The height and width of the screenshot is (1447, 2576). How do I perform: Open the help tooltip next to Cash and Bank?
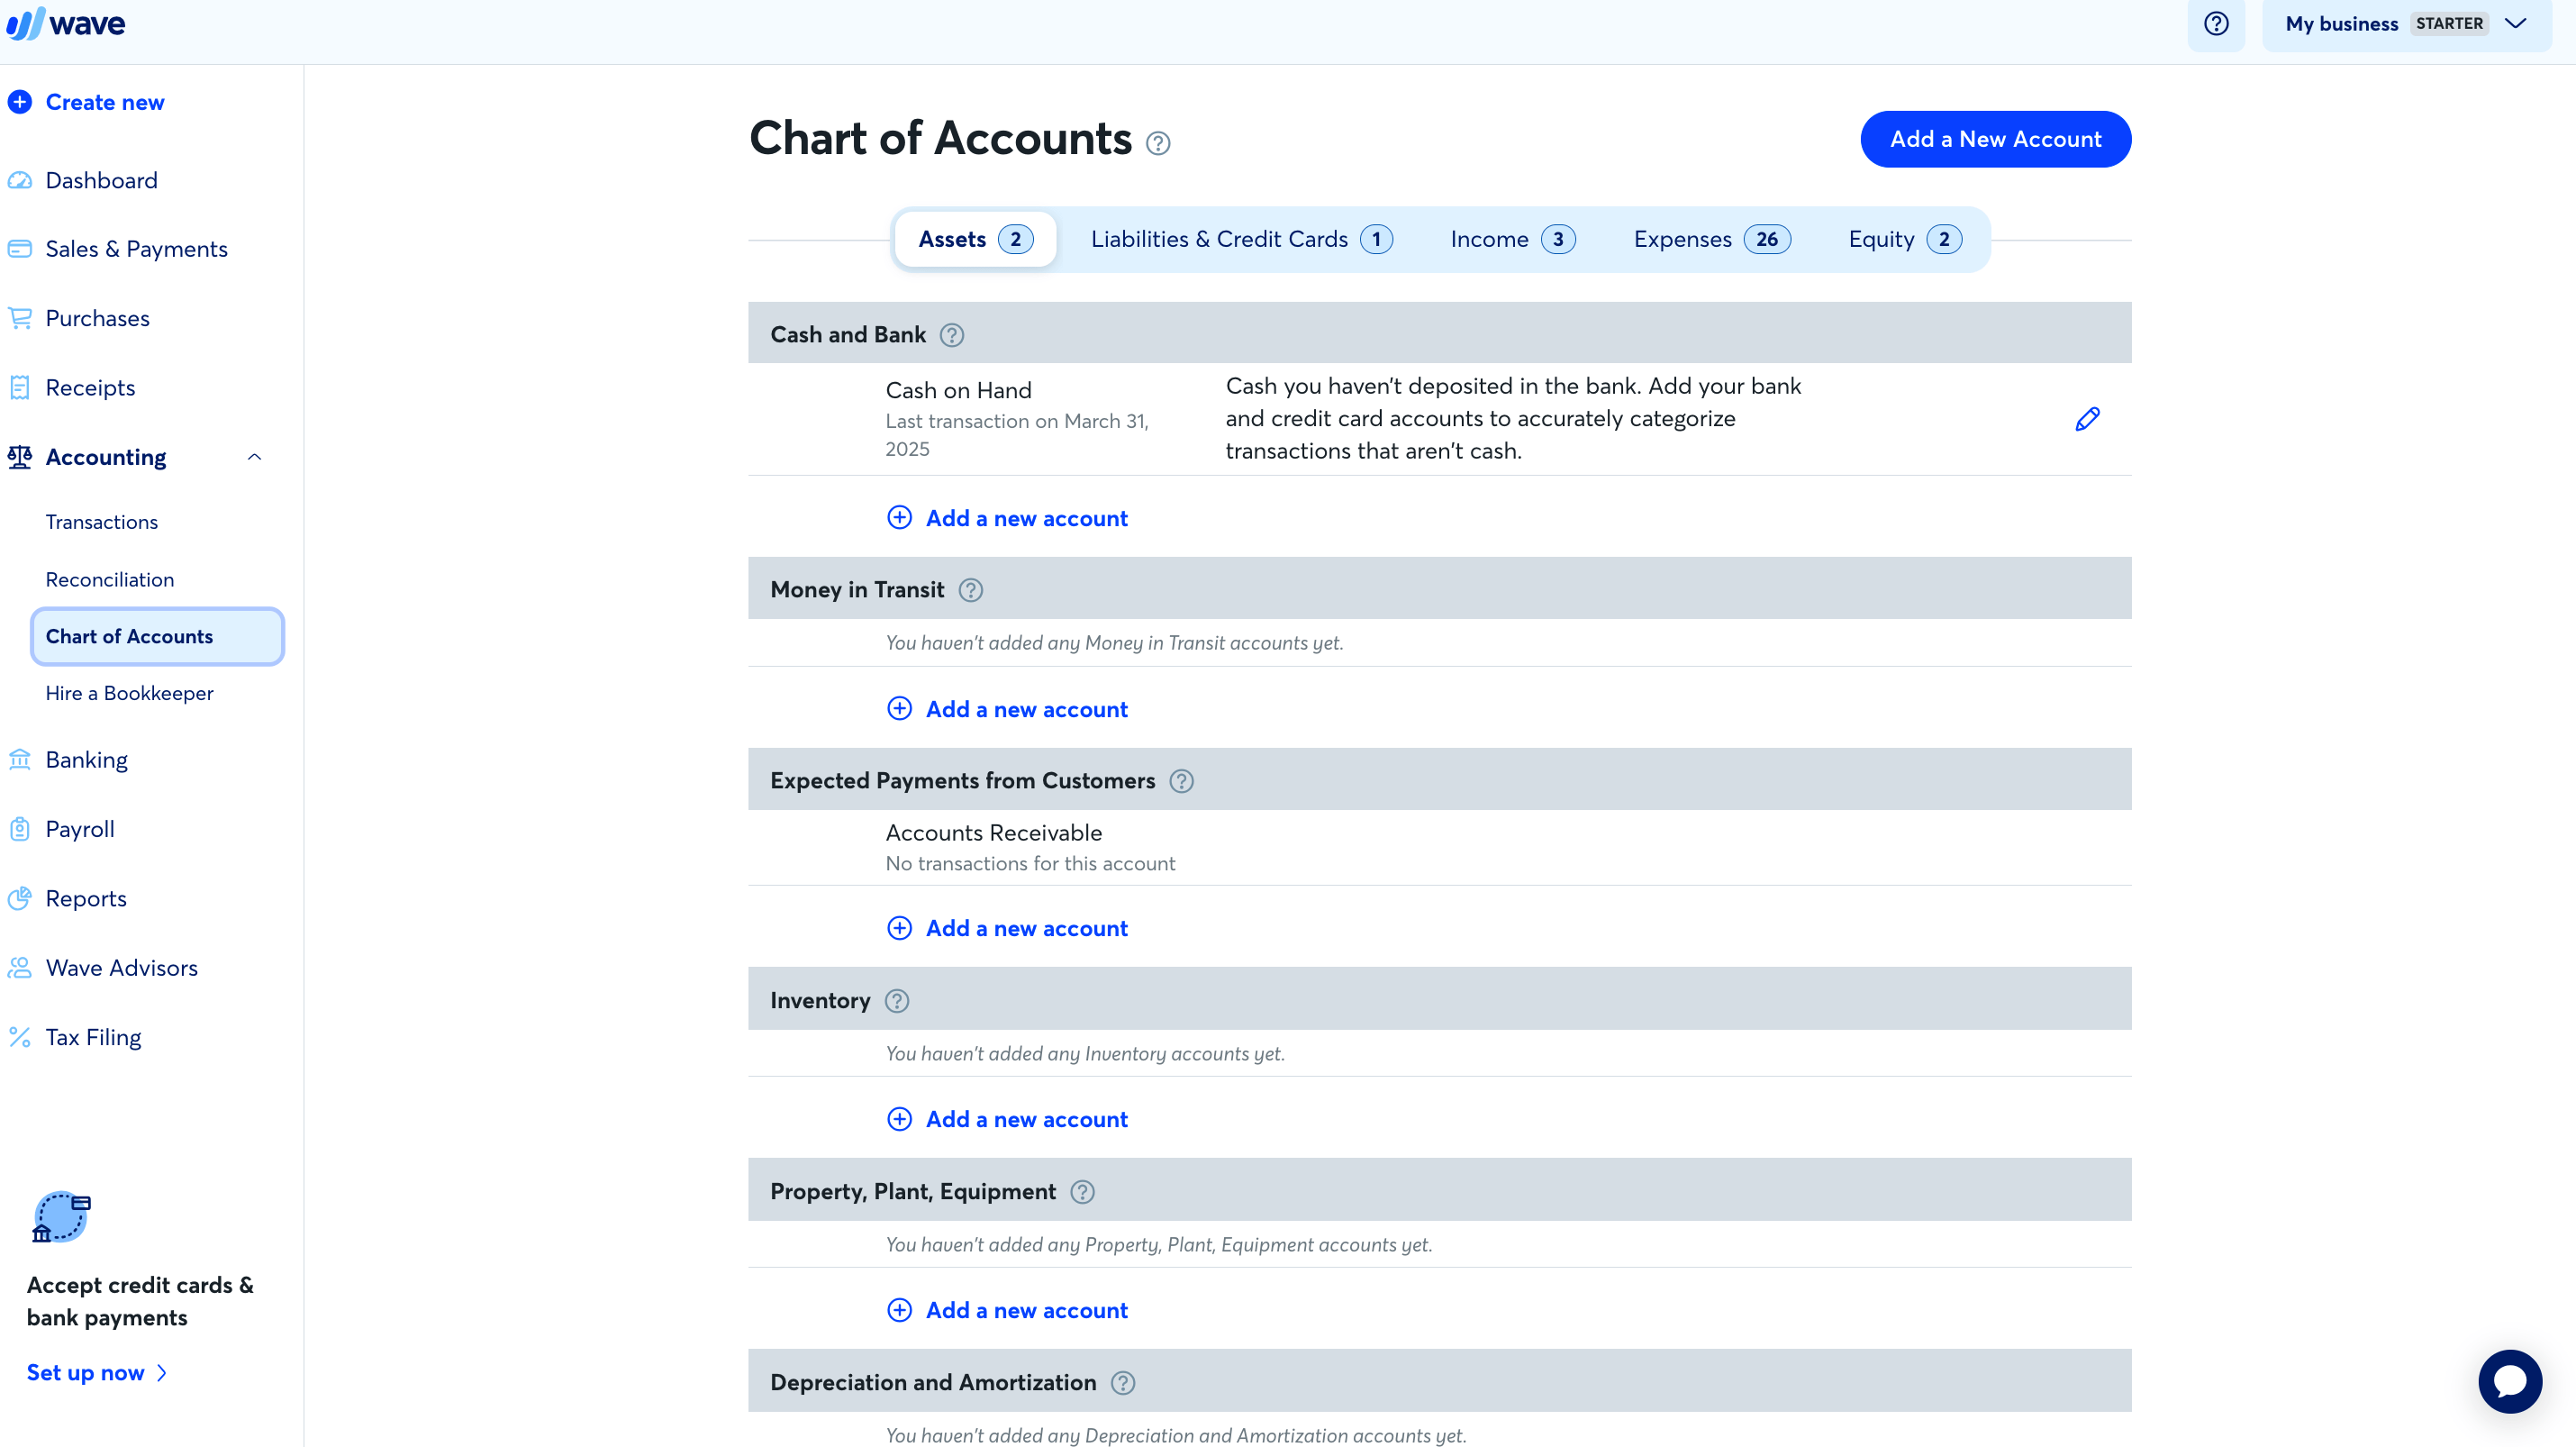951,335
